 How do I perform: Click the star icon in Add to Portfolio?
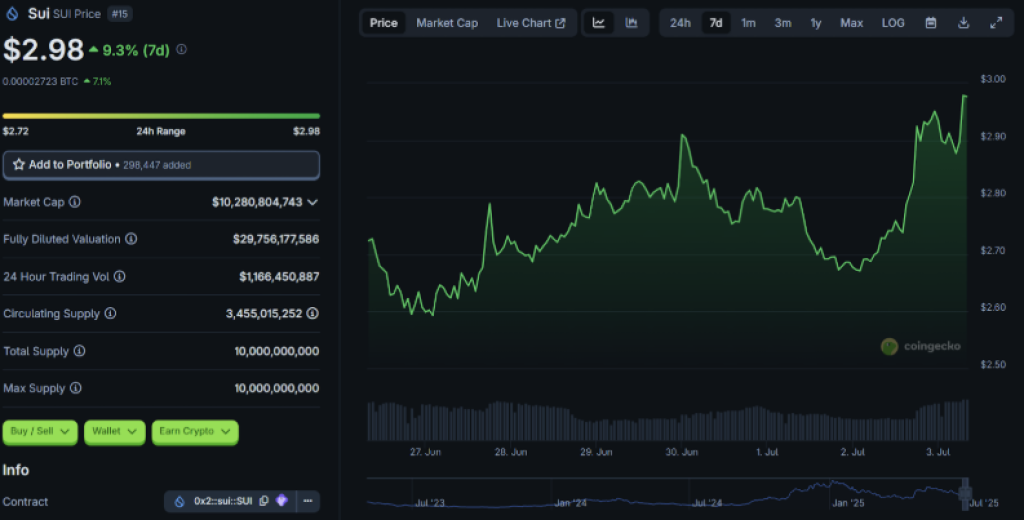click(18, 165)
